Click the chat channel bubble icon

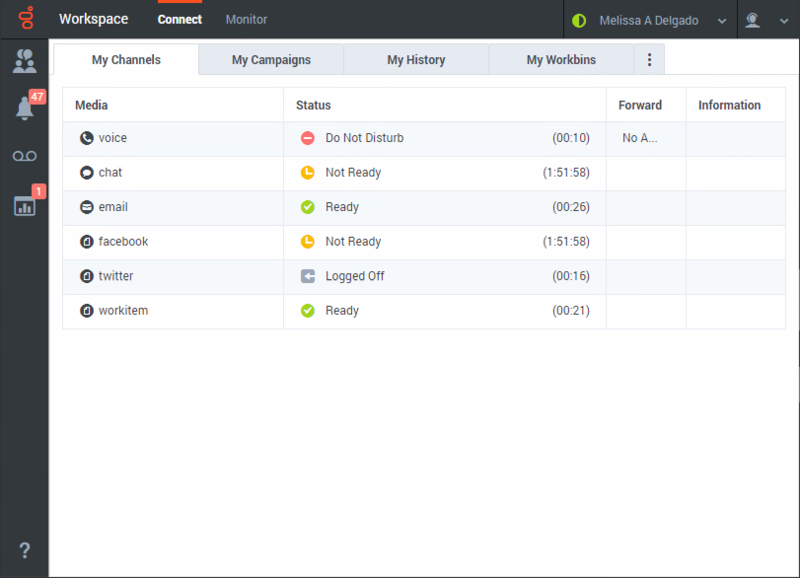pos(84,172)
